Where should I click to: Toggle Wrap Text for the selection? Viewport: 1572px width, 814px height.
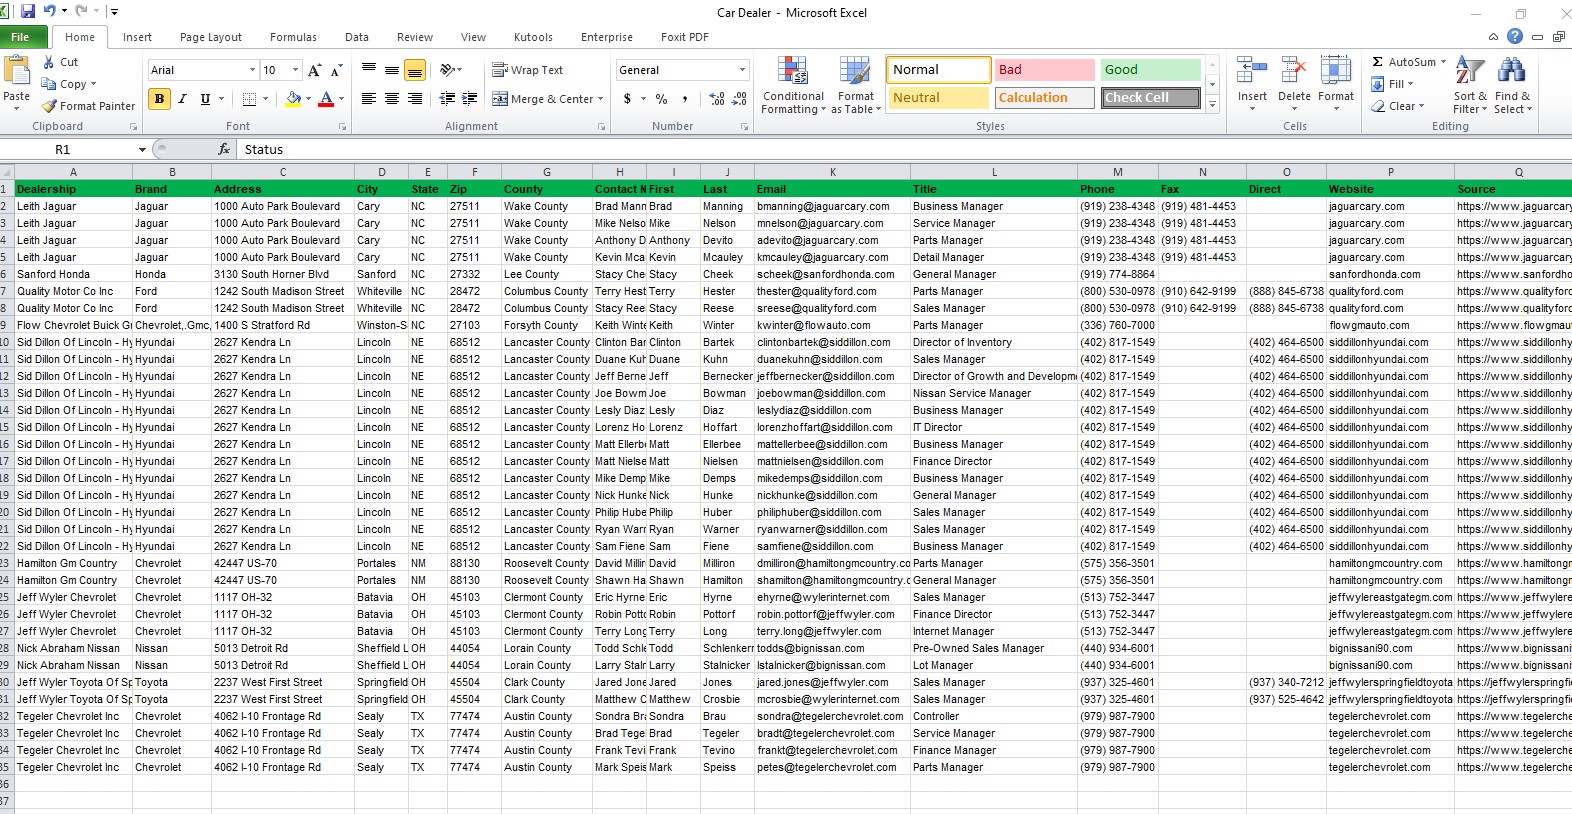pos(527,70)
